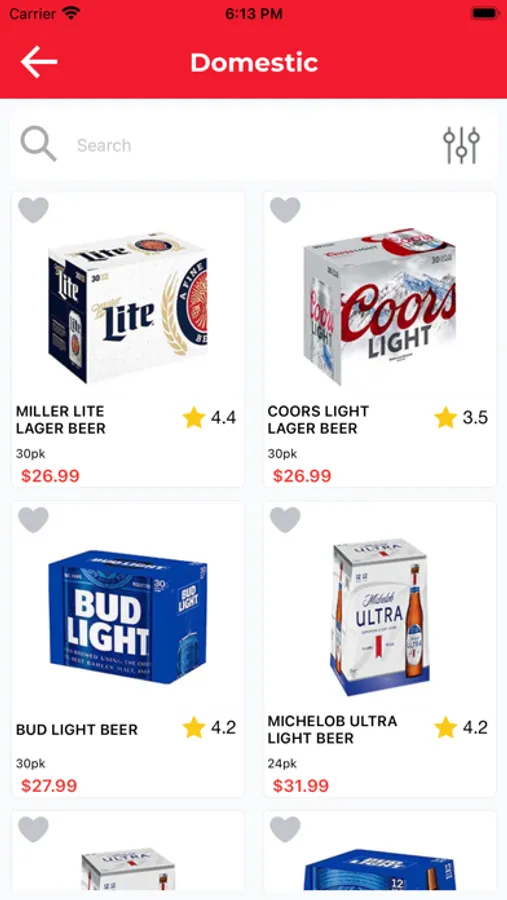Screen dimensions: 507x900
Task: Toggle the heart on Bud Light Beer
Action: click(33, 520)
